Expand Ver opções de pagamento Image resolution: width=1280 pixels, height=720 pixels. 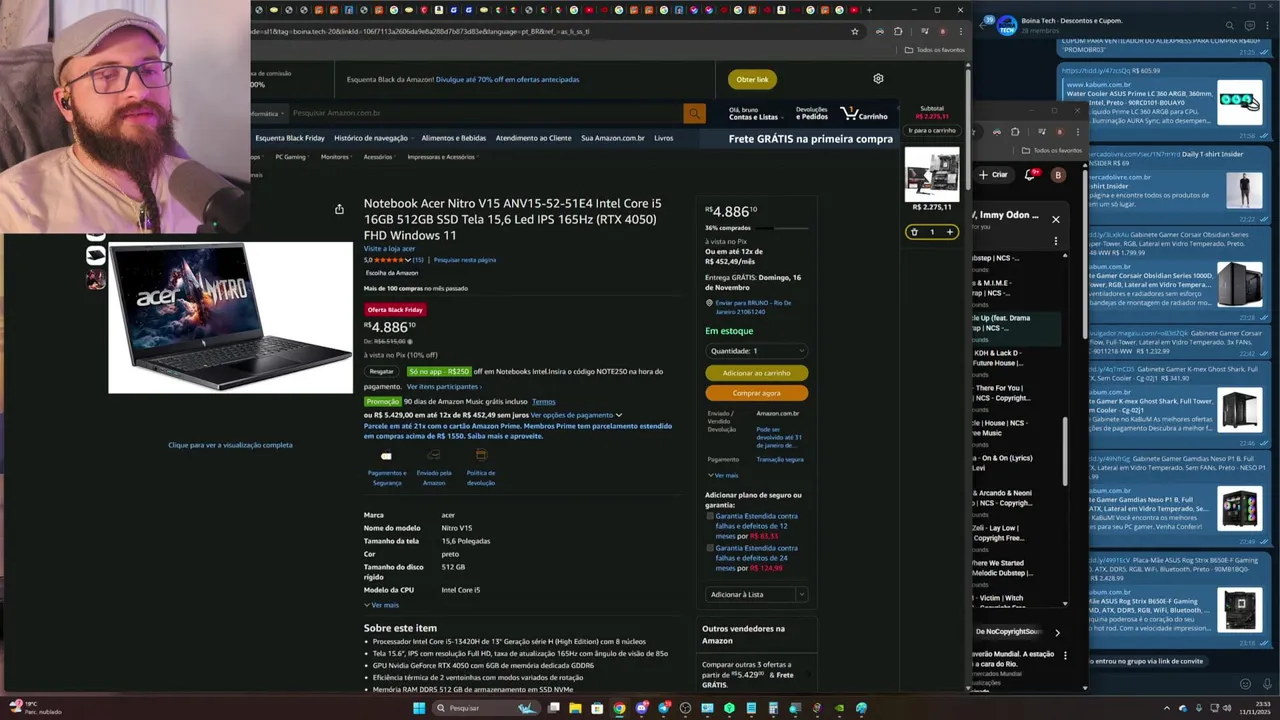pos(576,415)
